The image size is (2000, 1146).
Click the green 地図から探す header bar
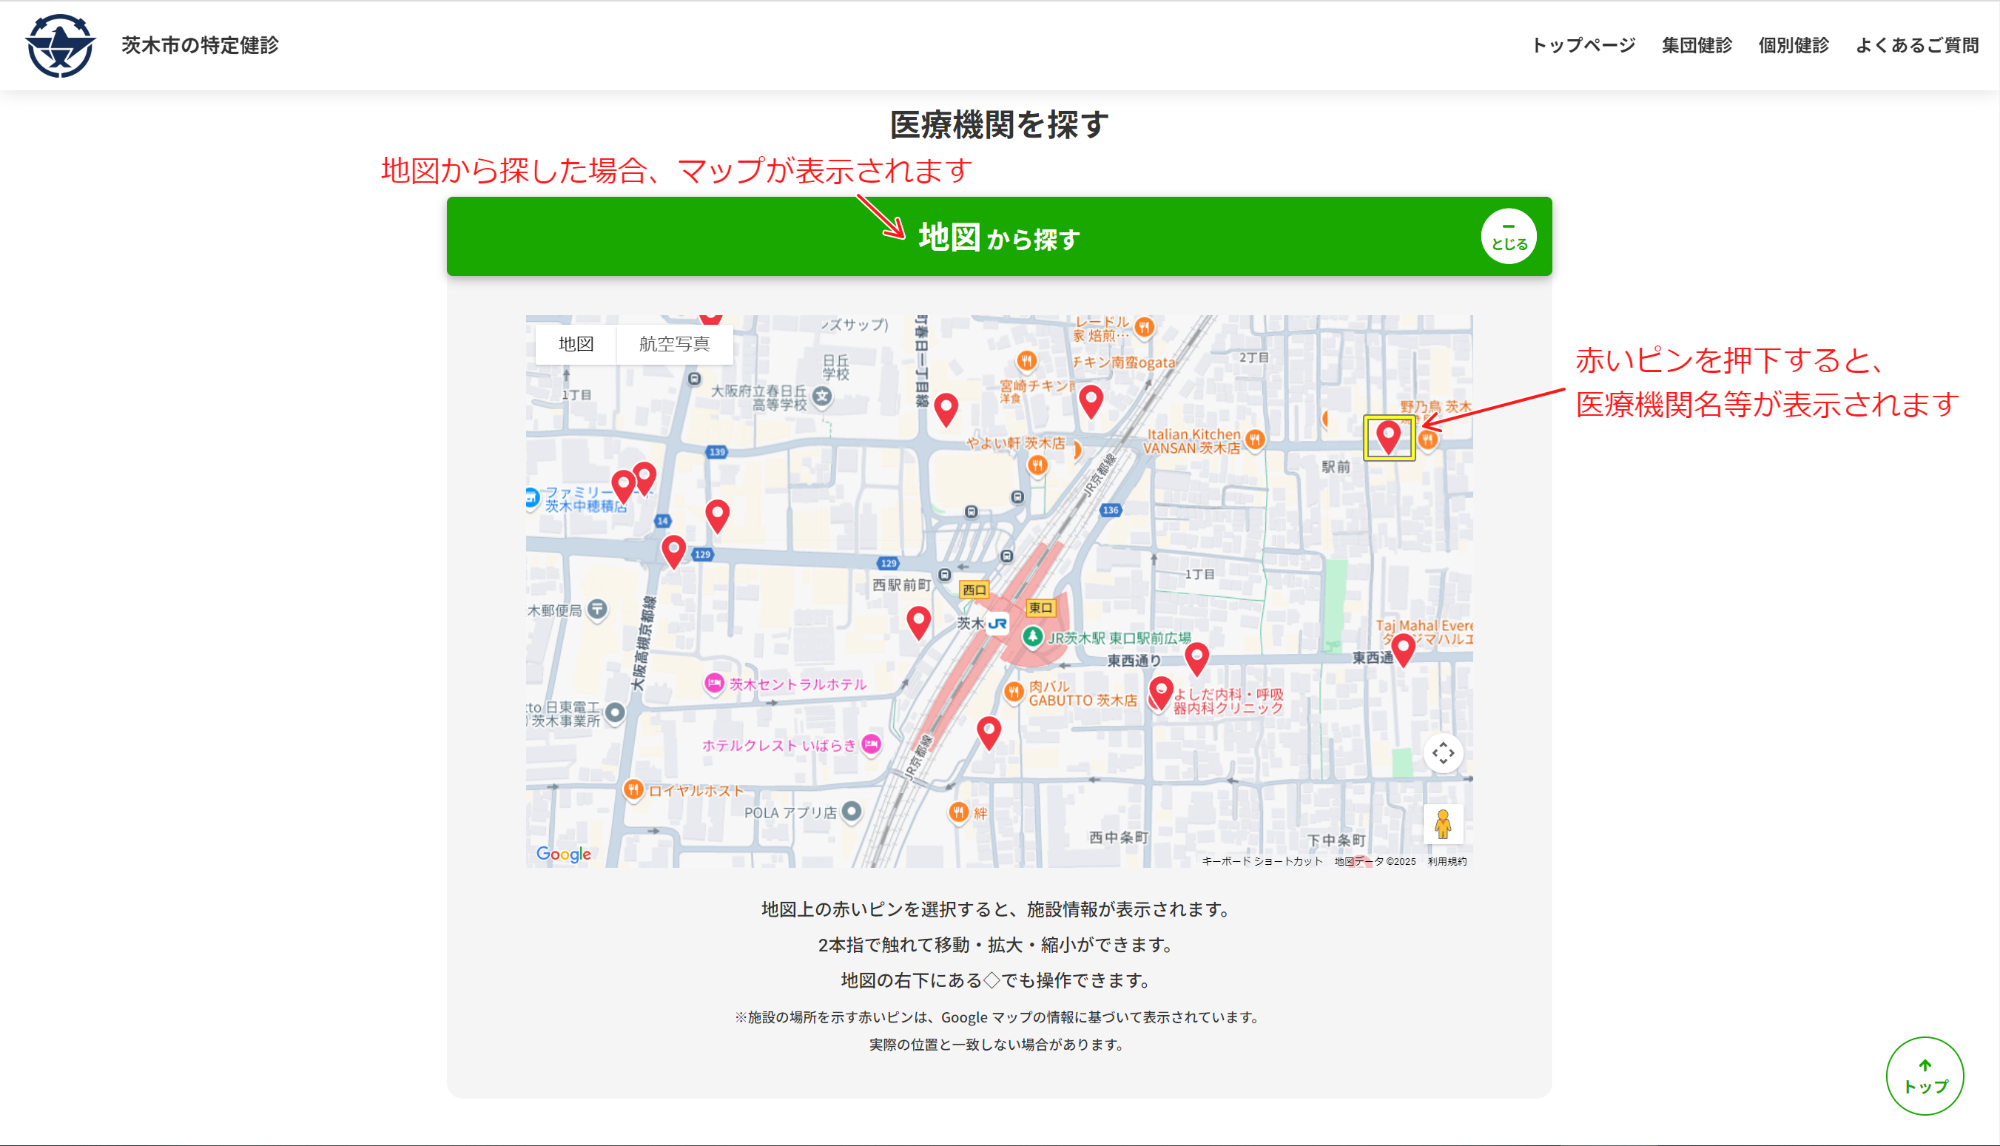click(999, 236)
